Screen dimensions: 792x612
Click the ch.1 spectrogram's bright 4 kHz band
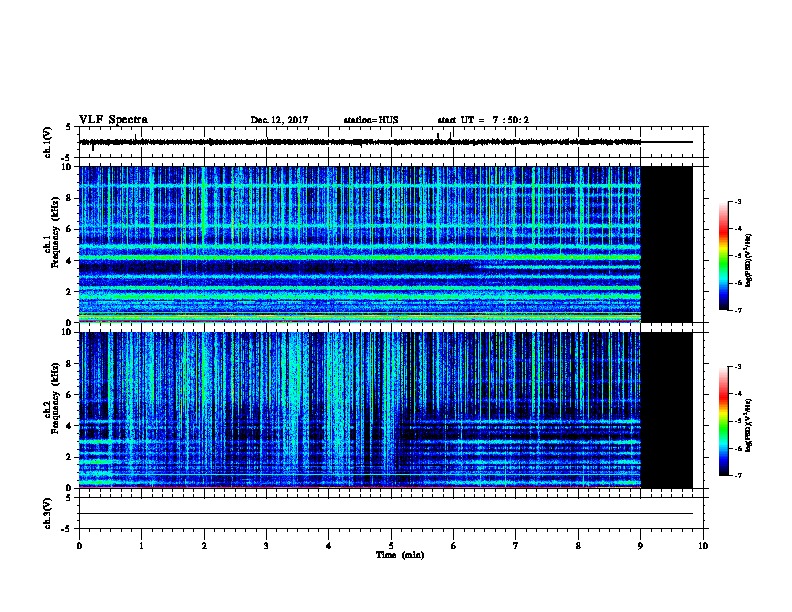click(x=360, y=257)
